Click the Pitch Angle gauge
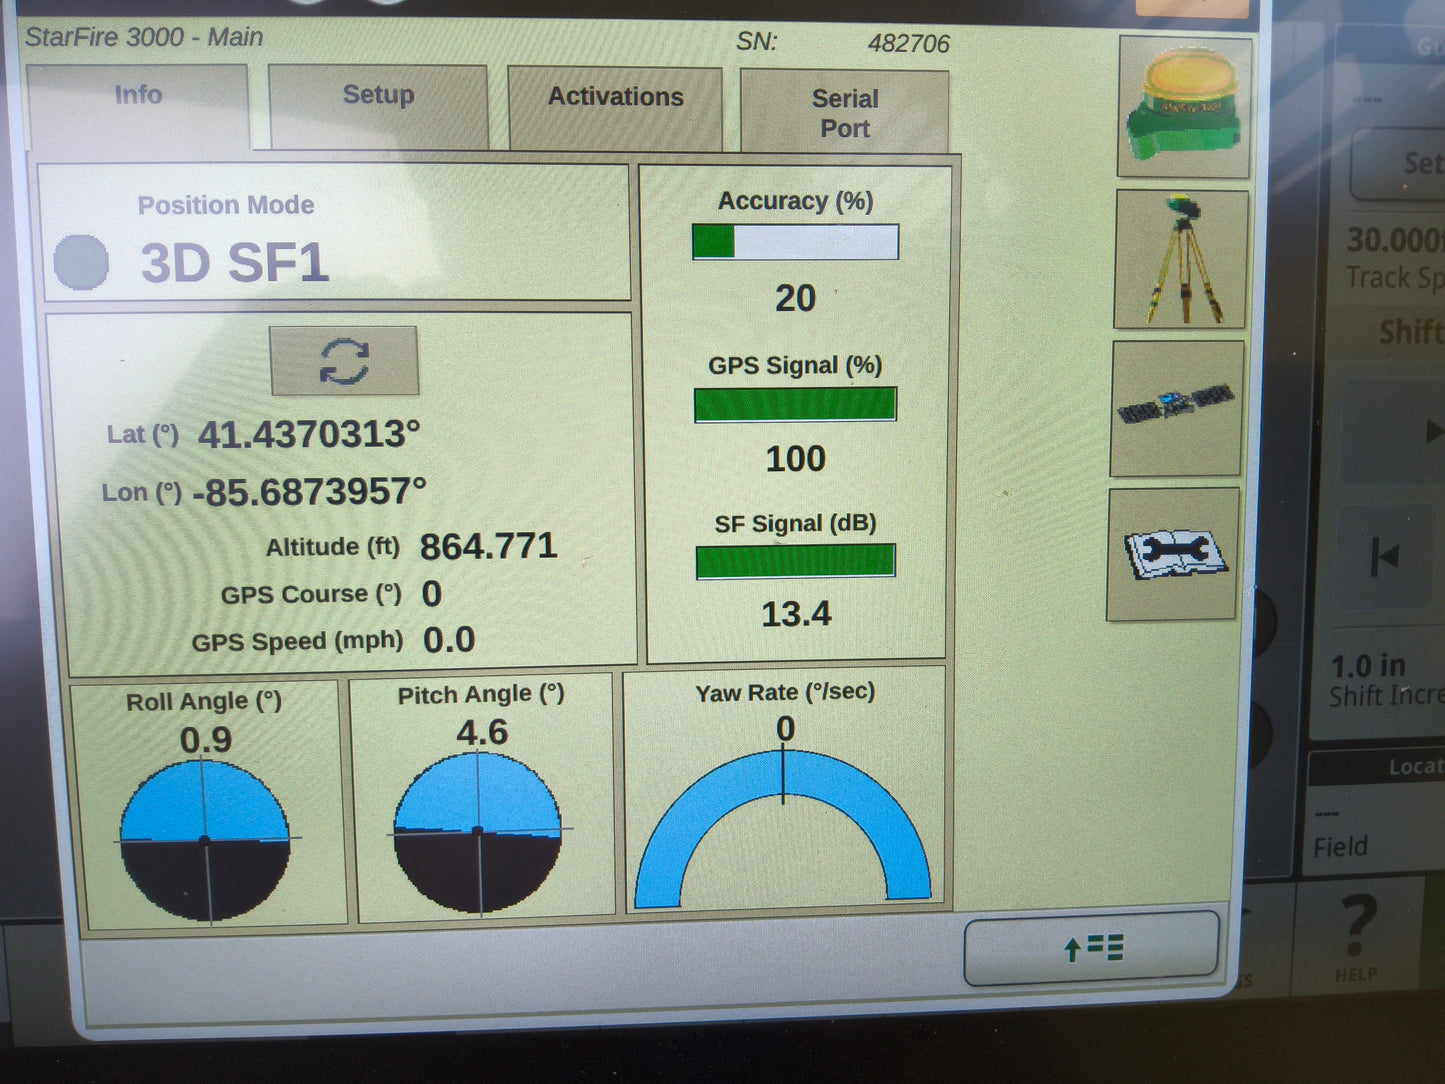This screenshot has width=1445, height=1084. pos(478,832)
